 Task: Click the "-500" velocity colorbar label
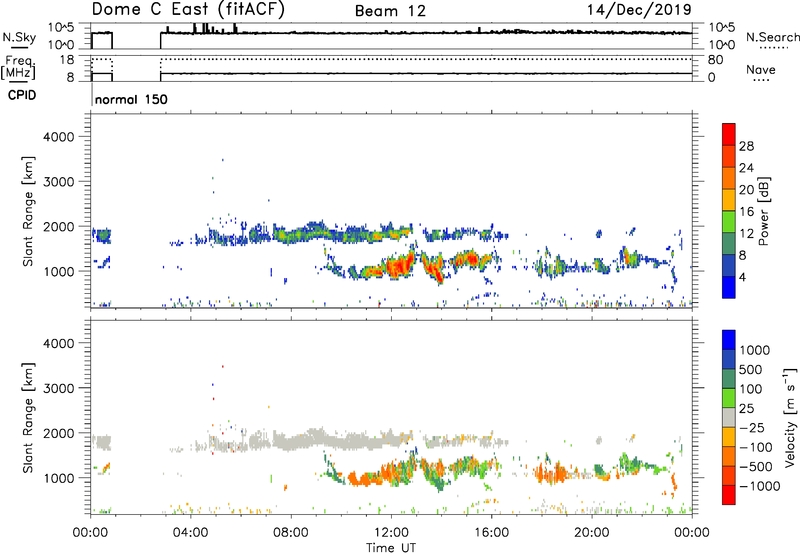[x=756, y=467]
